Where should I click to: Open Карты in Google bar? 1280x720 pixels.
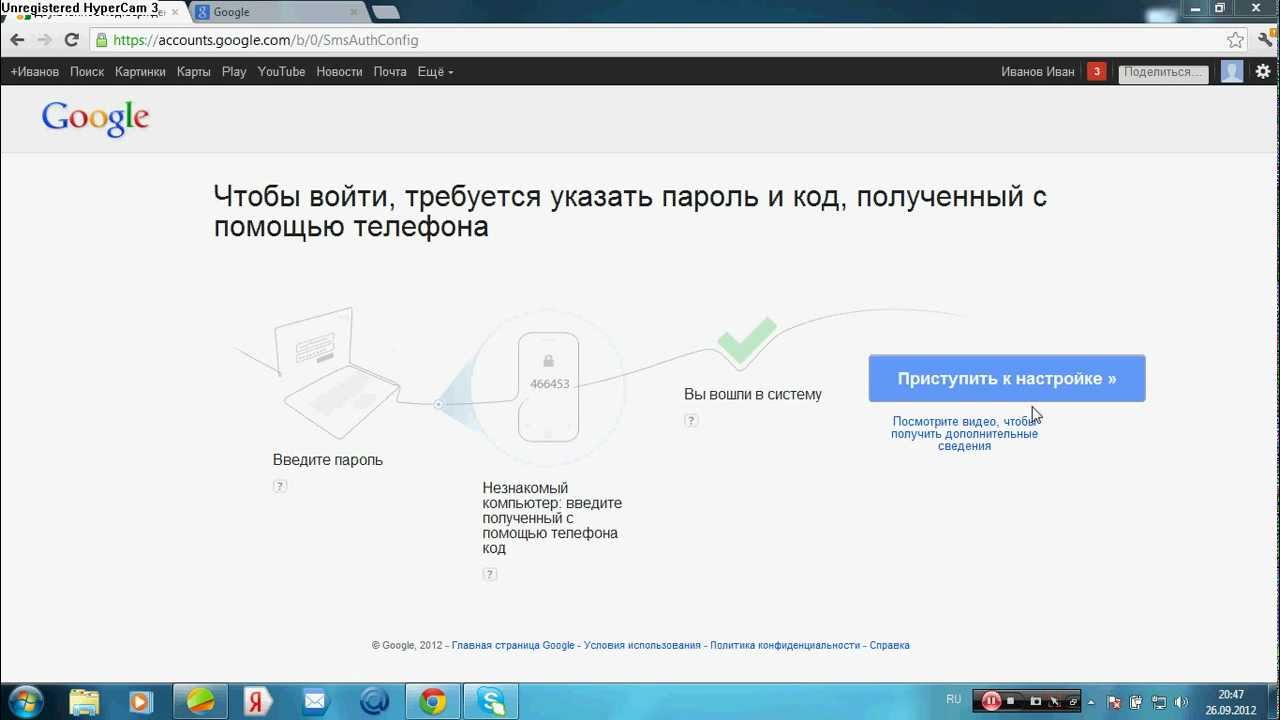click(x=194, y=72)
